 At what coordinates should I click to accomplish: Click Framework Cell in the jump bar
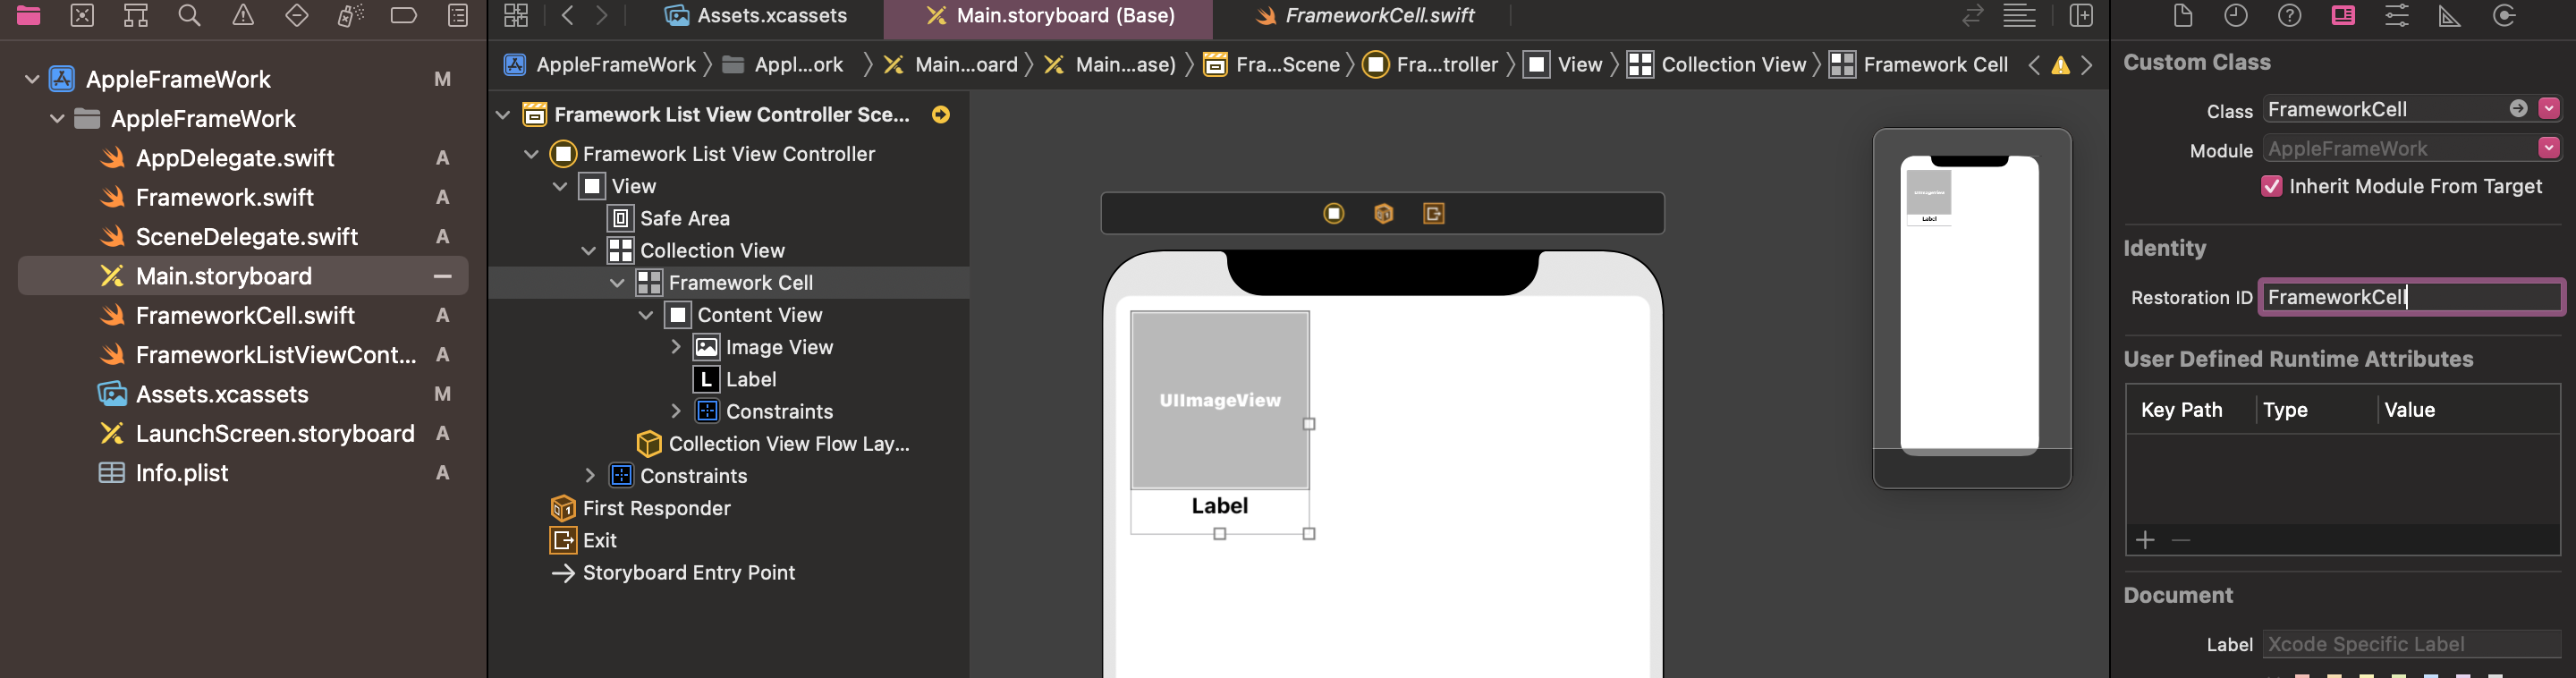[x=1918, y=65]
